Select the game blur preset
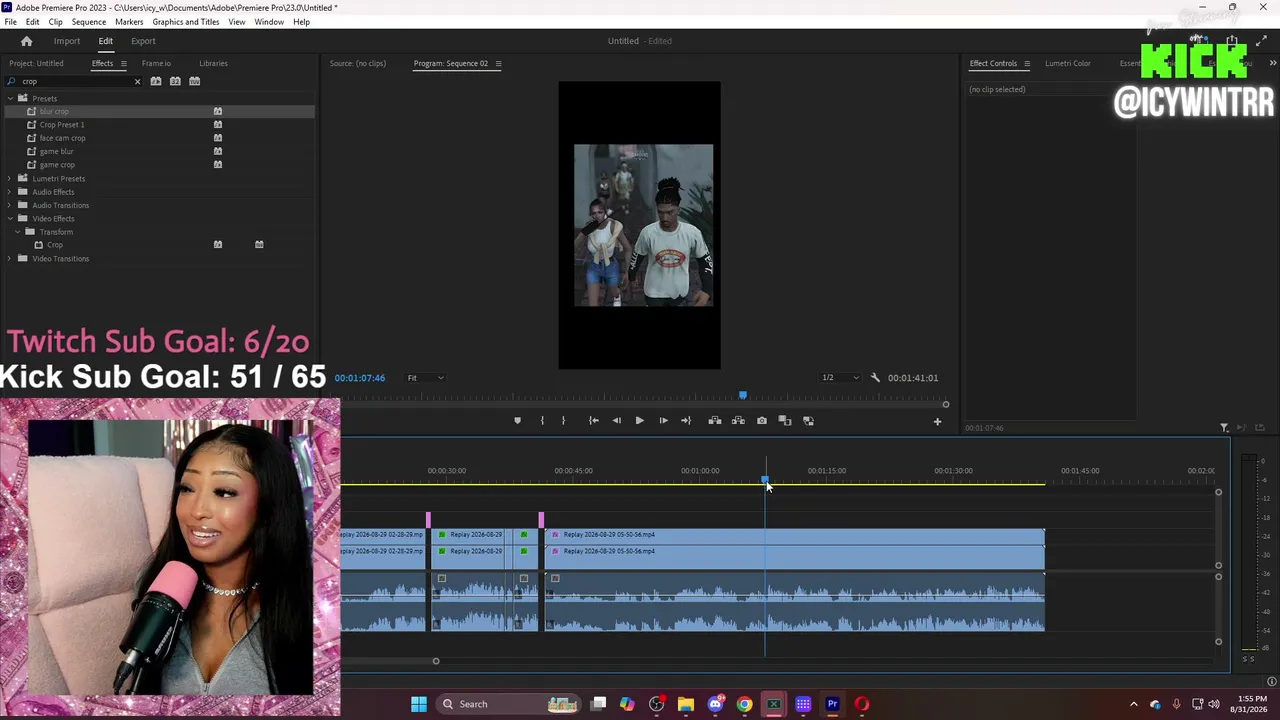This screenshot has width=1280, height=720. pyautogui.click(x=56, y=151)
